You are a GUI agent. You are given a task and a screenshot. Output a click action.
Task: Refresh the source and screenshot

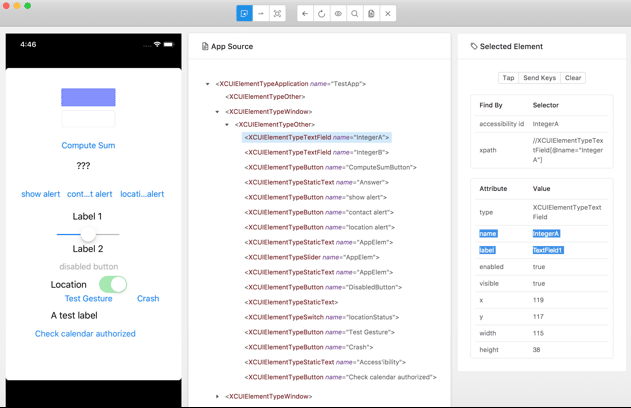coord(321,14)
